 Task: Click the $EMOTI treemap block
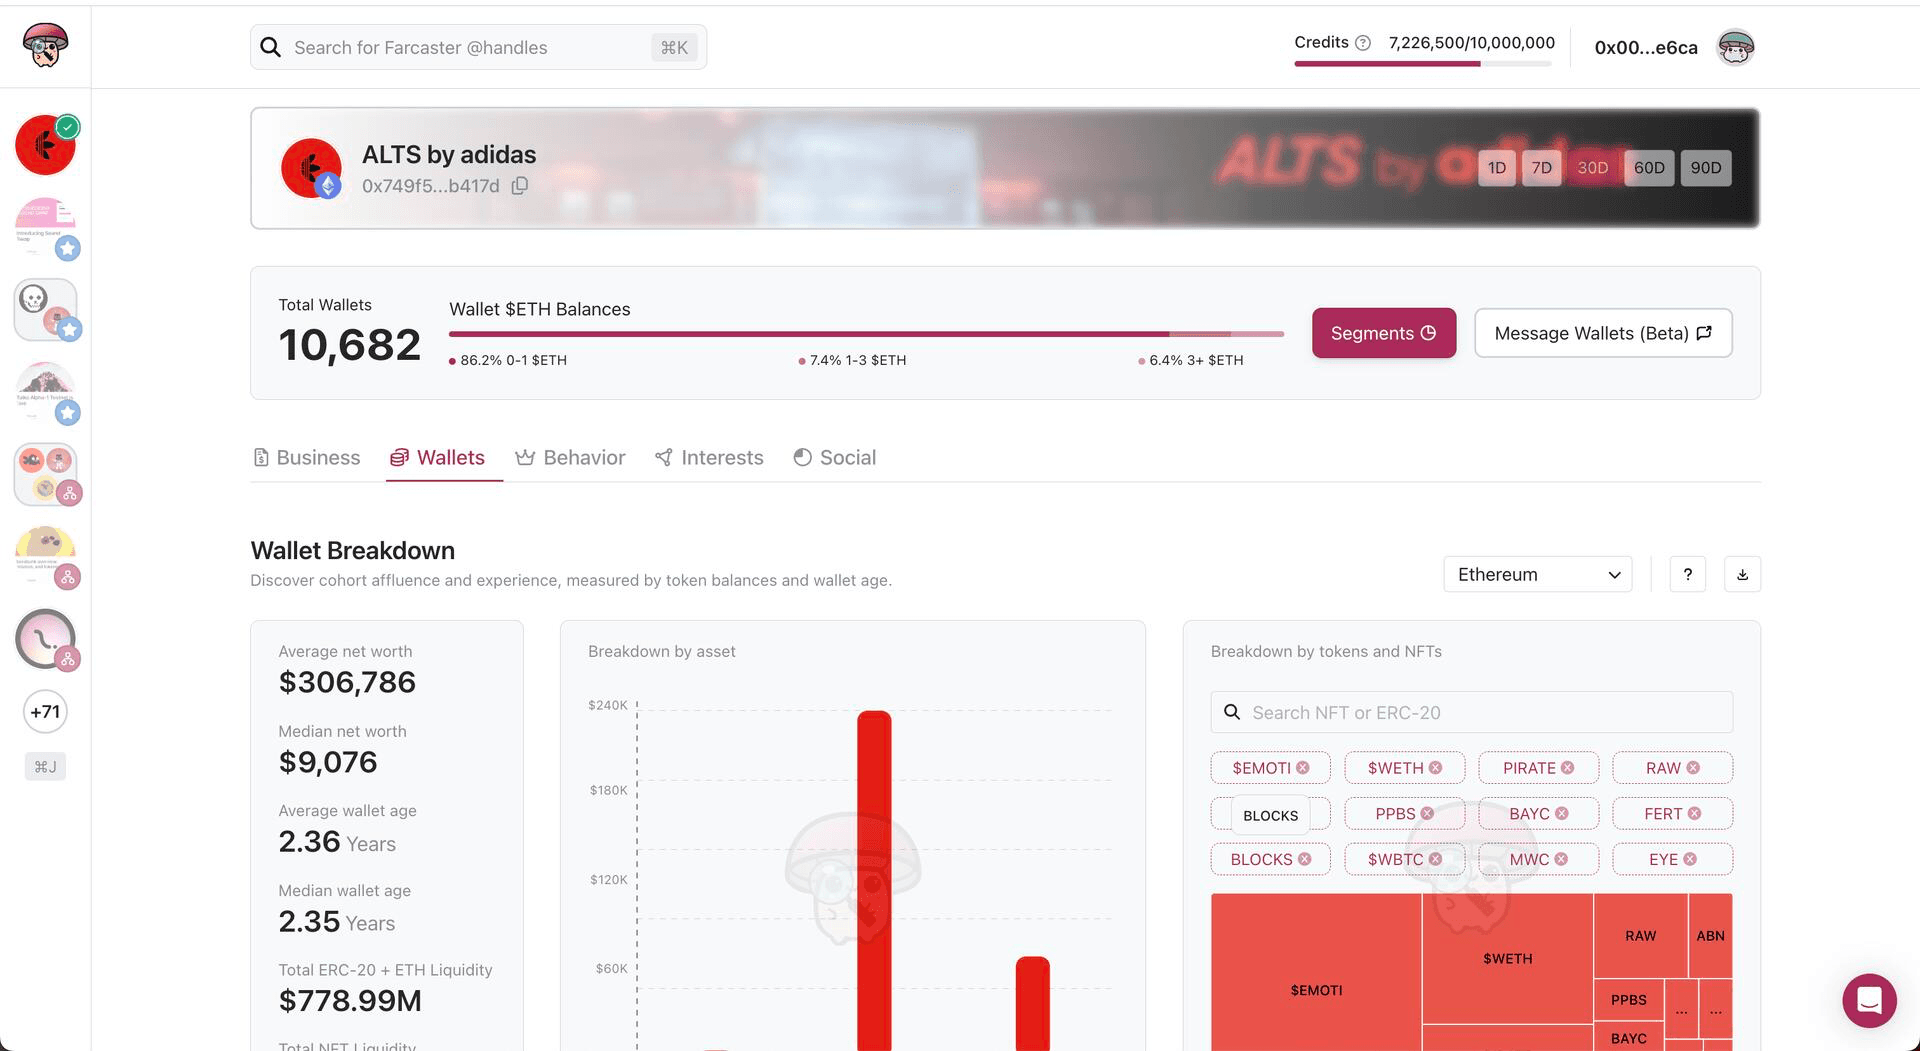click(1316, 973)
